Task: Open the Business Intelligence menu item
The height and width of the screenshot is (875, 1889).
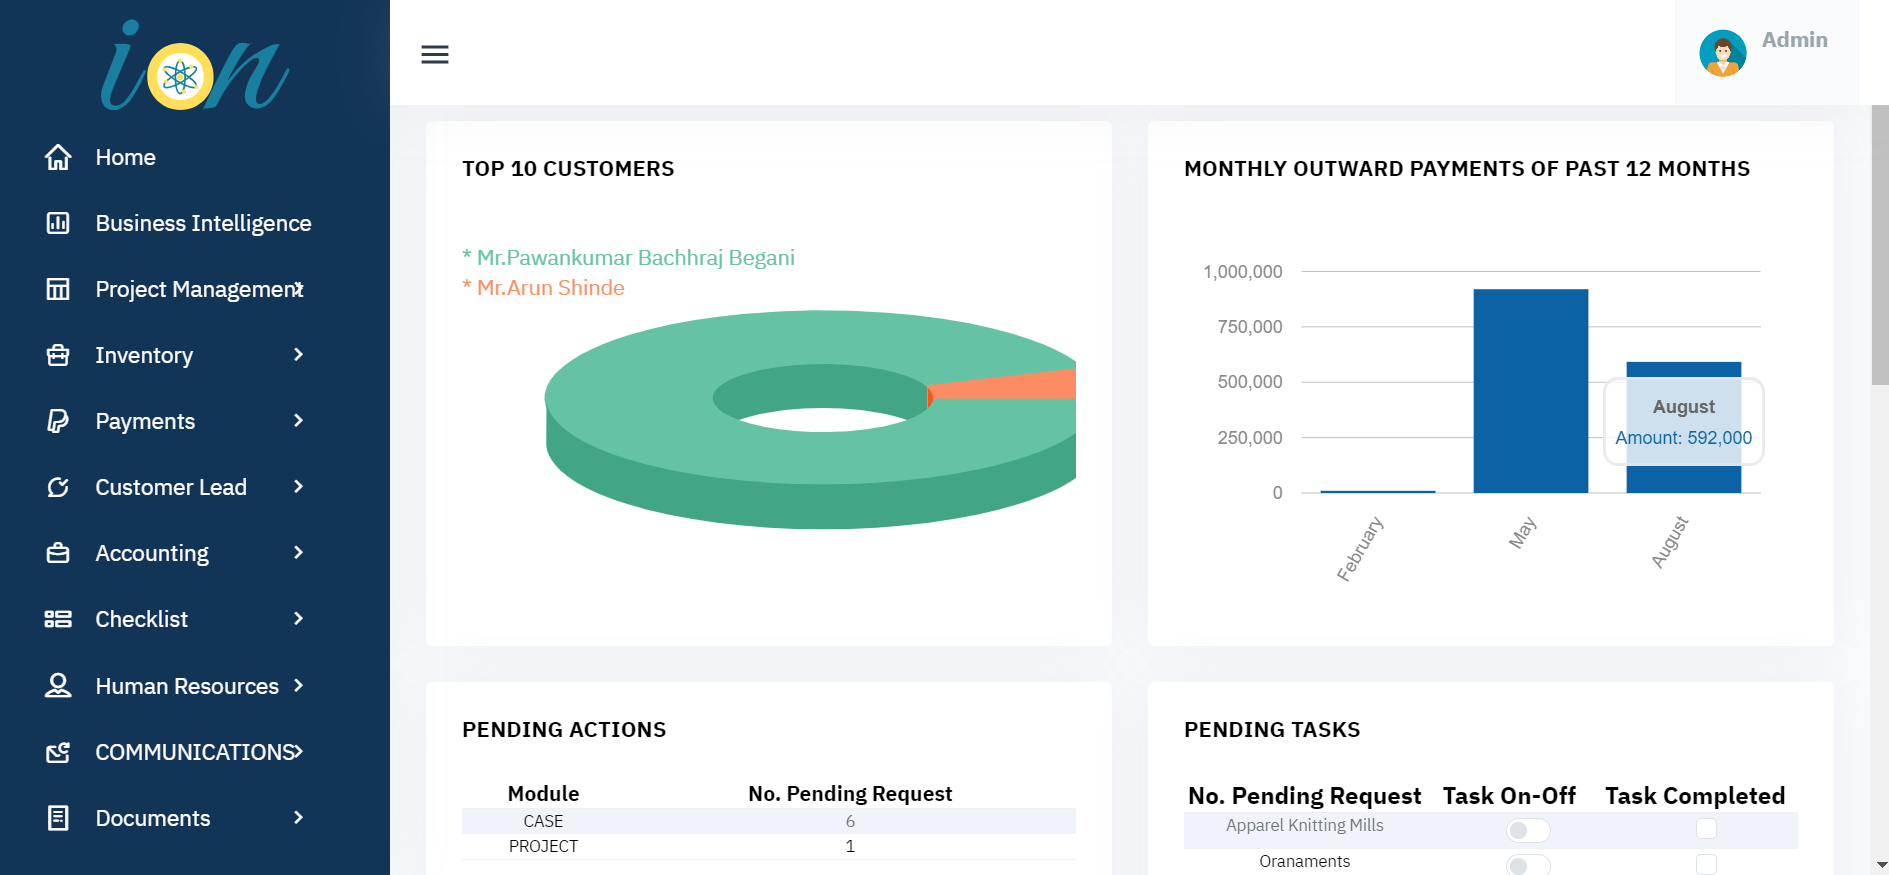Action: click(203, 223)
